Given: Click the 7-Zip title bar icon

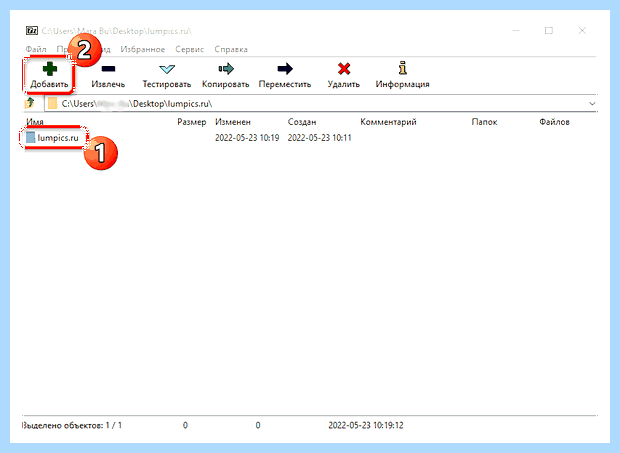Looking at the screenshot, I should coord(32,31).
